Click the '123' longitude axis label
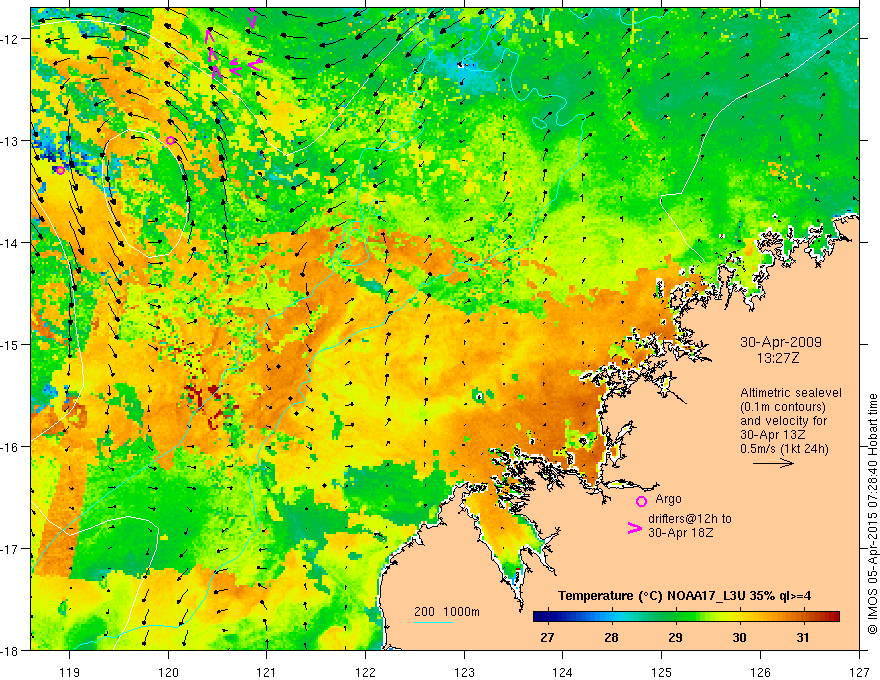Screen dimensions: 880x680 (464, 672)
